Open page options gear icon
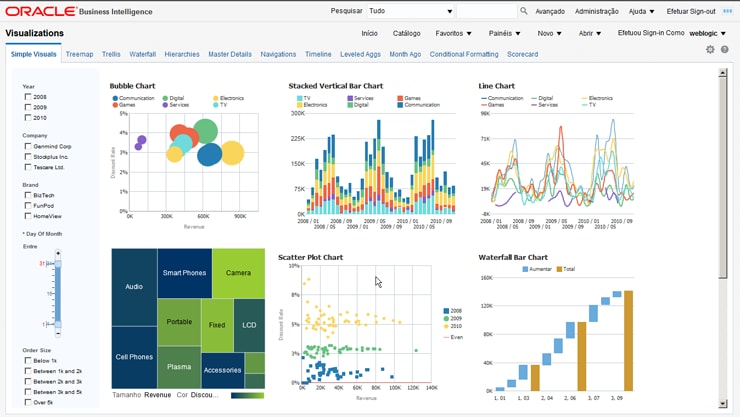The height and width of the screenshot is (417, 740). coord(710,50)
